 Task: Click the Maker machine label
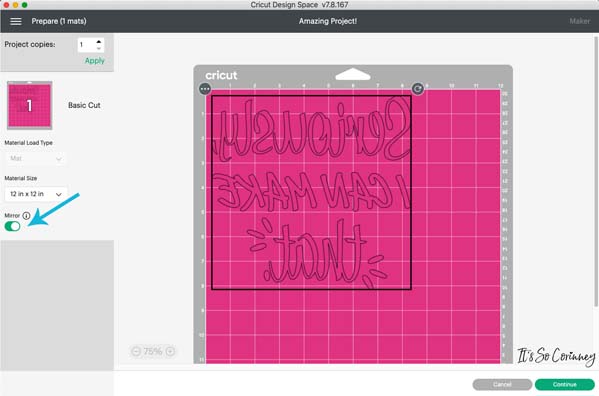tap(580, 21)
